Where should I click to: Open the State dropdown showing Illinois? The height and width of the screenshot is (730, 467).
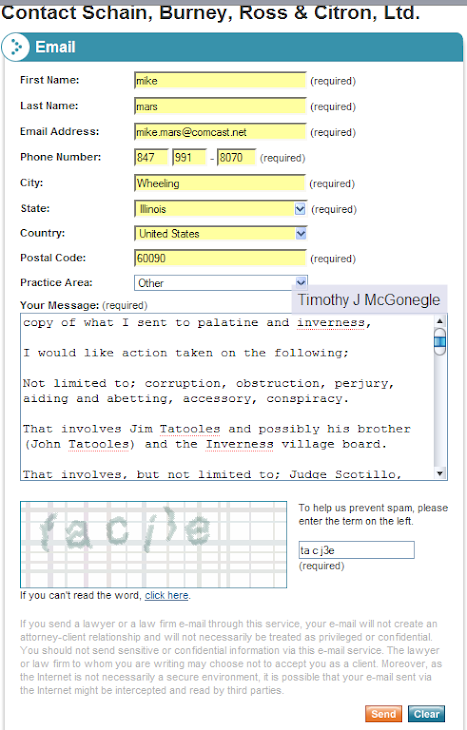220,209
